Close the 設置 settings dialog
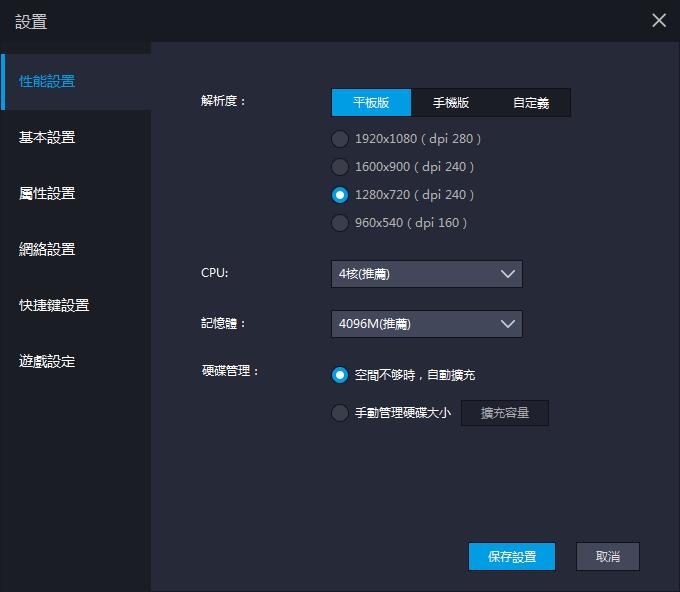 [x=658, y=21]
